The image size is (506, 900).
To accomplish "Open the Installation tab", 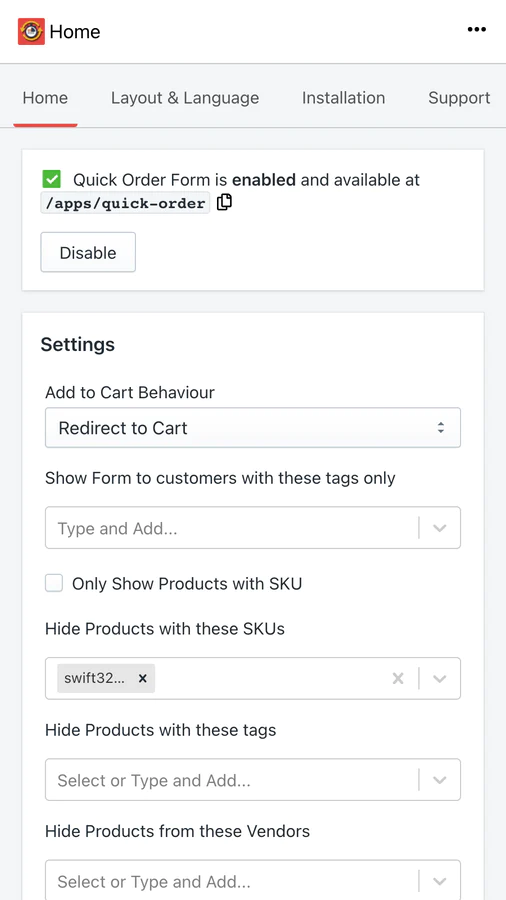I will [x=344, y=98].
